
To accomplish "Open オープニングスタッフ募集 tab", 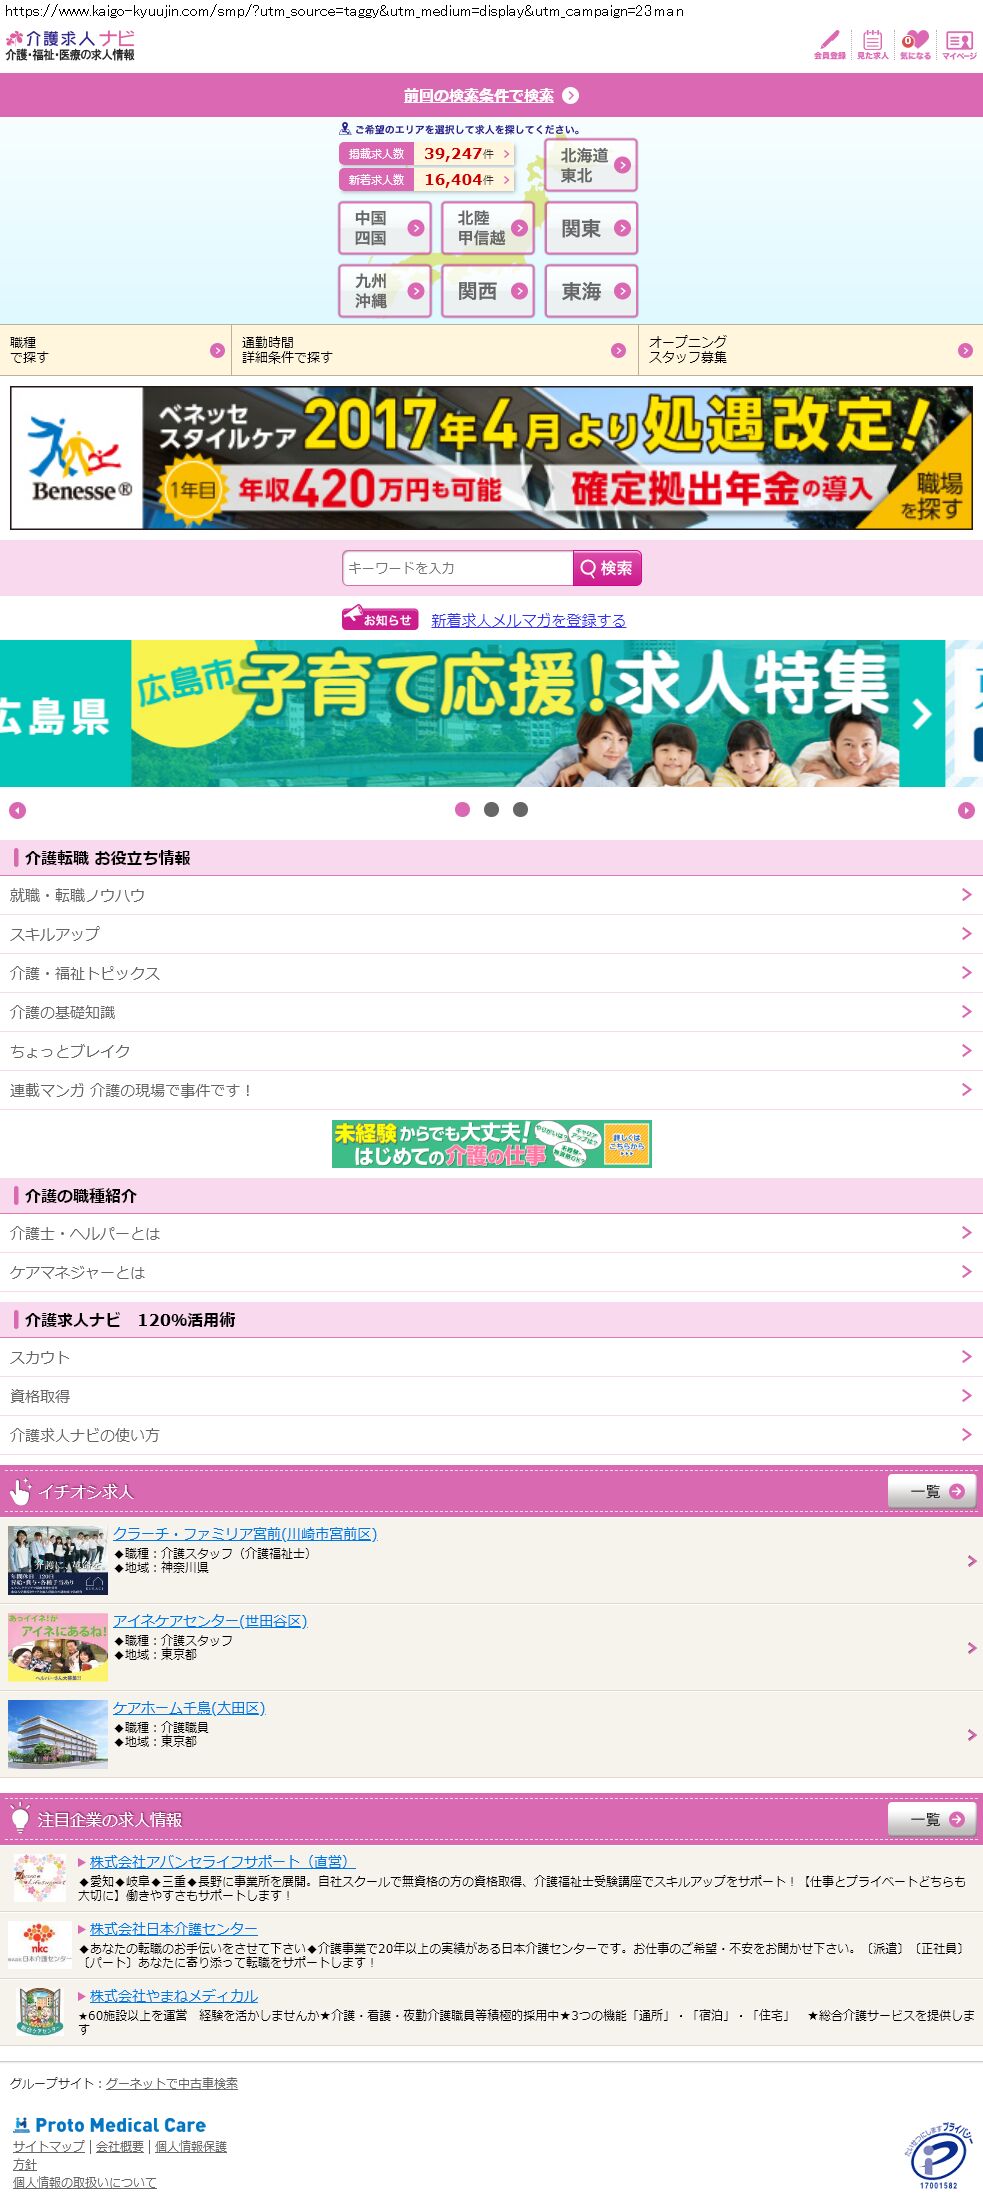I will [811, 350].
